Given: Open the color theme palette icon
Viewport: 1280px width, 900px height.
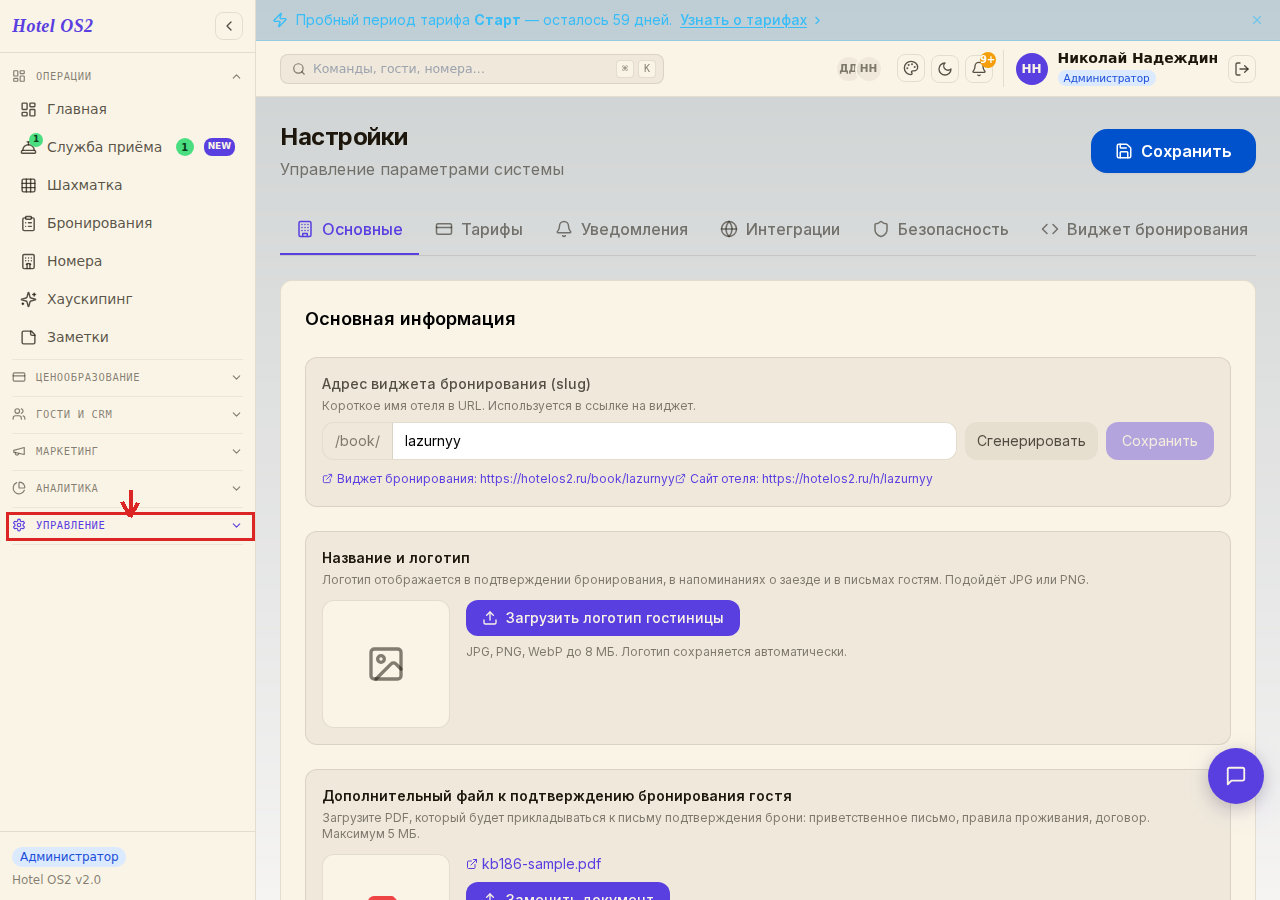Looking at the screenshot, I should (x=911, y=68).
